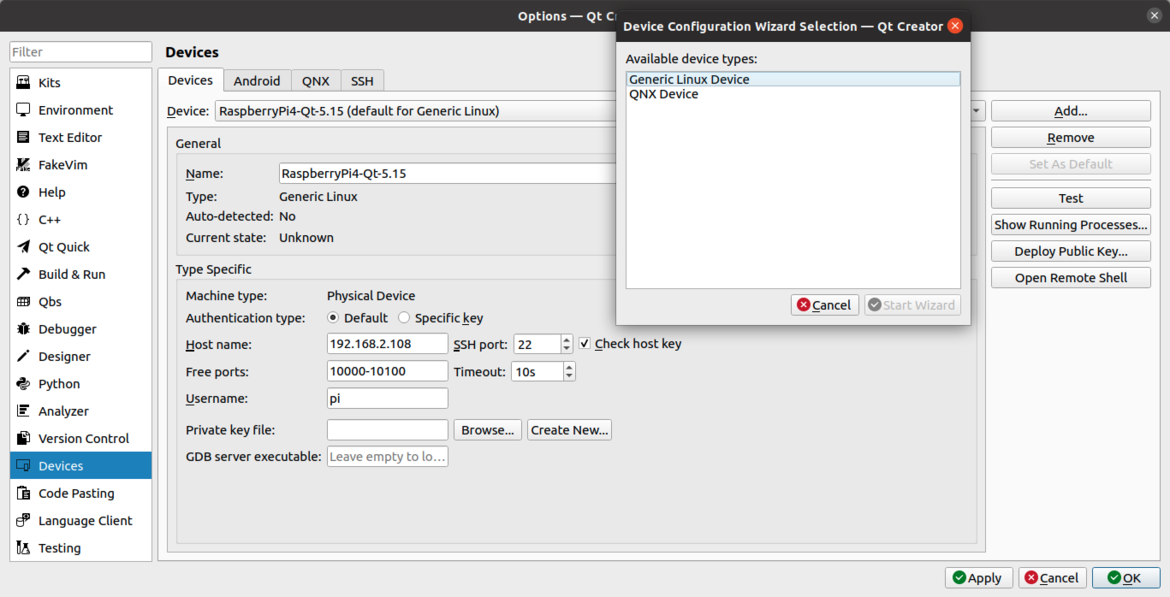Select Specific key authentication type
The height and width of the screenshot is (597, 1170).
[x=404, y=318]
